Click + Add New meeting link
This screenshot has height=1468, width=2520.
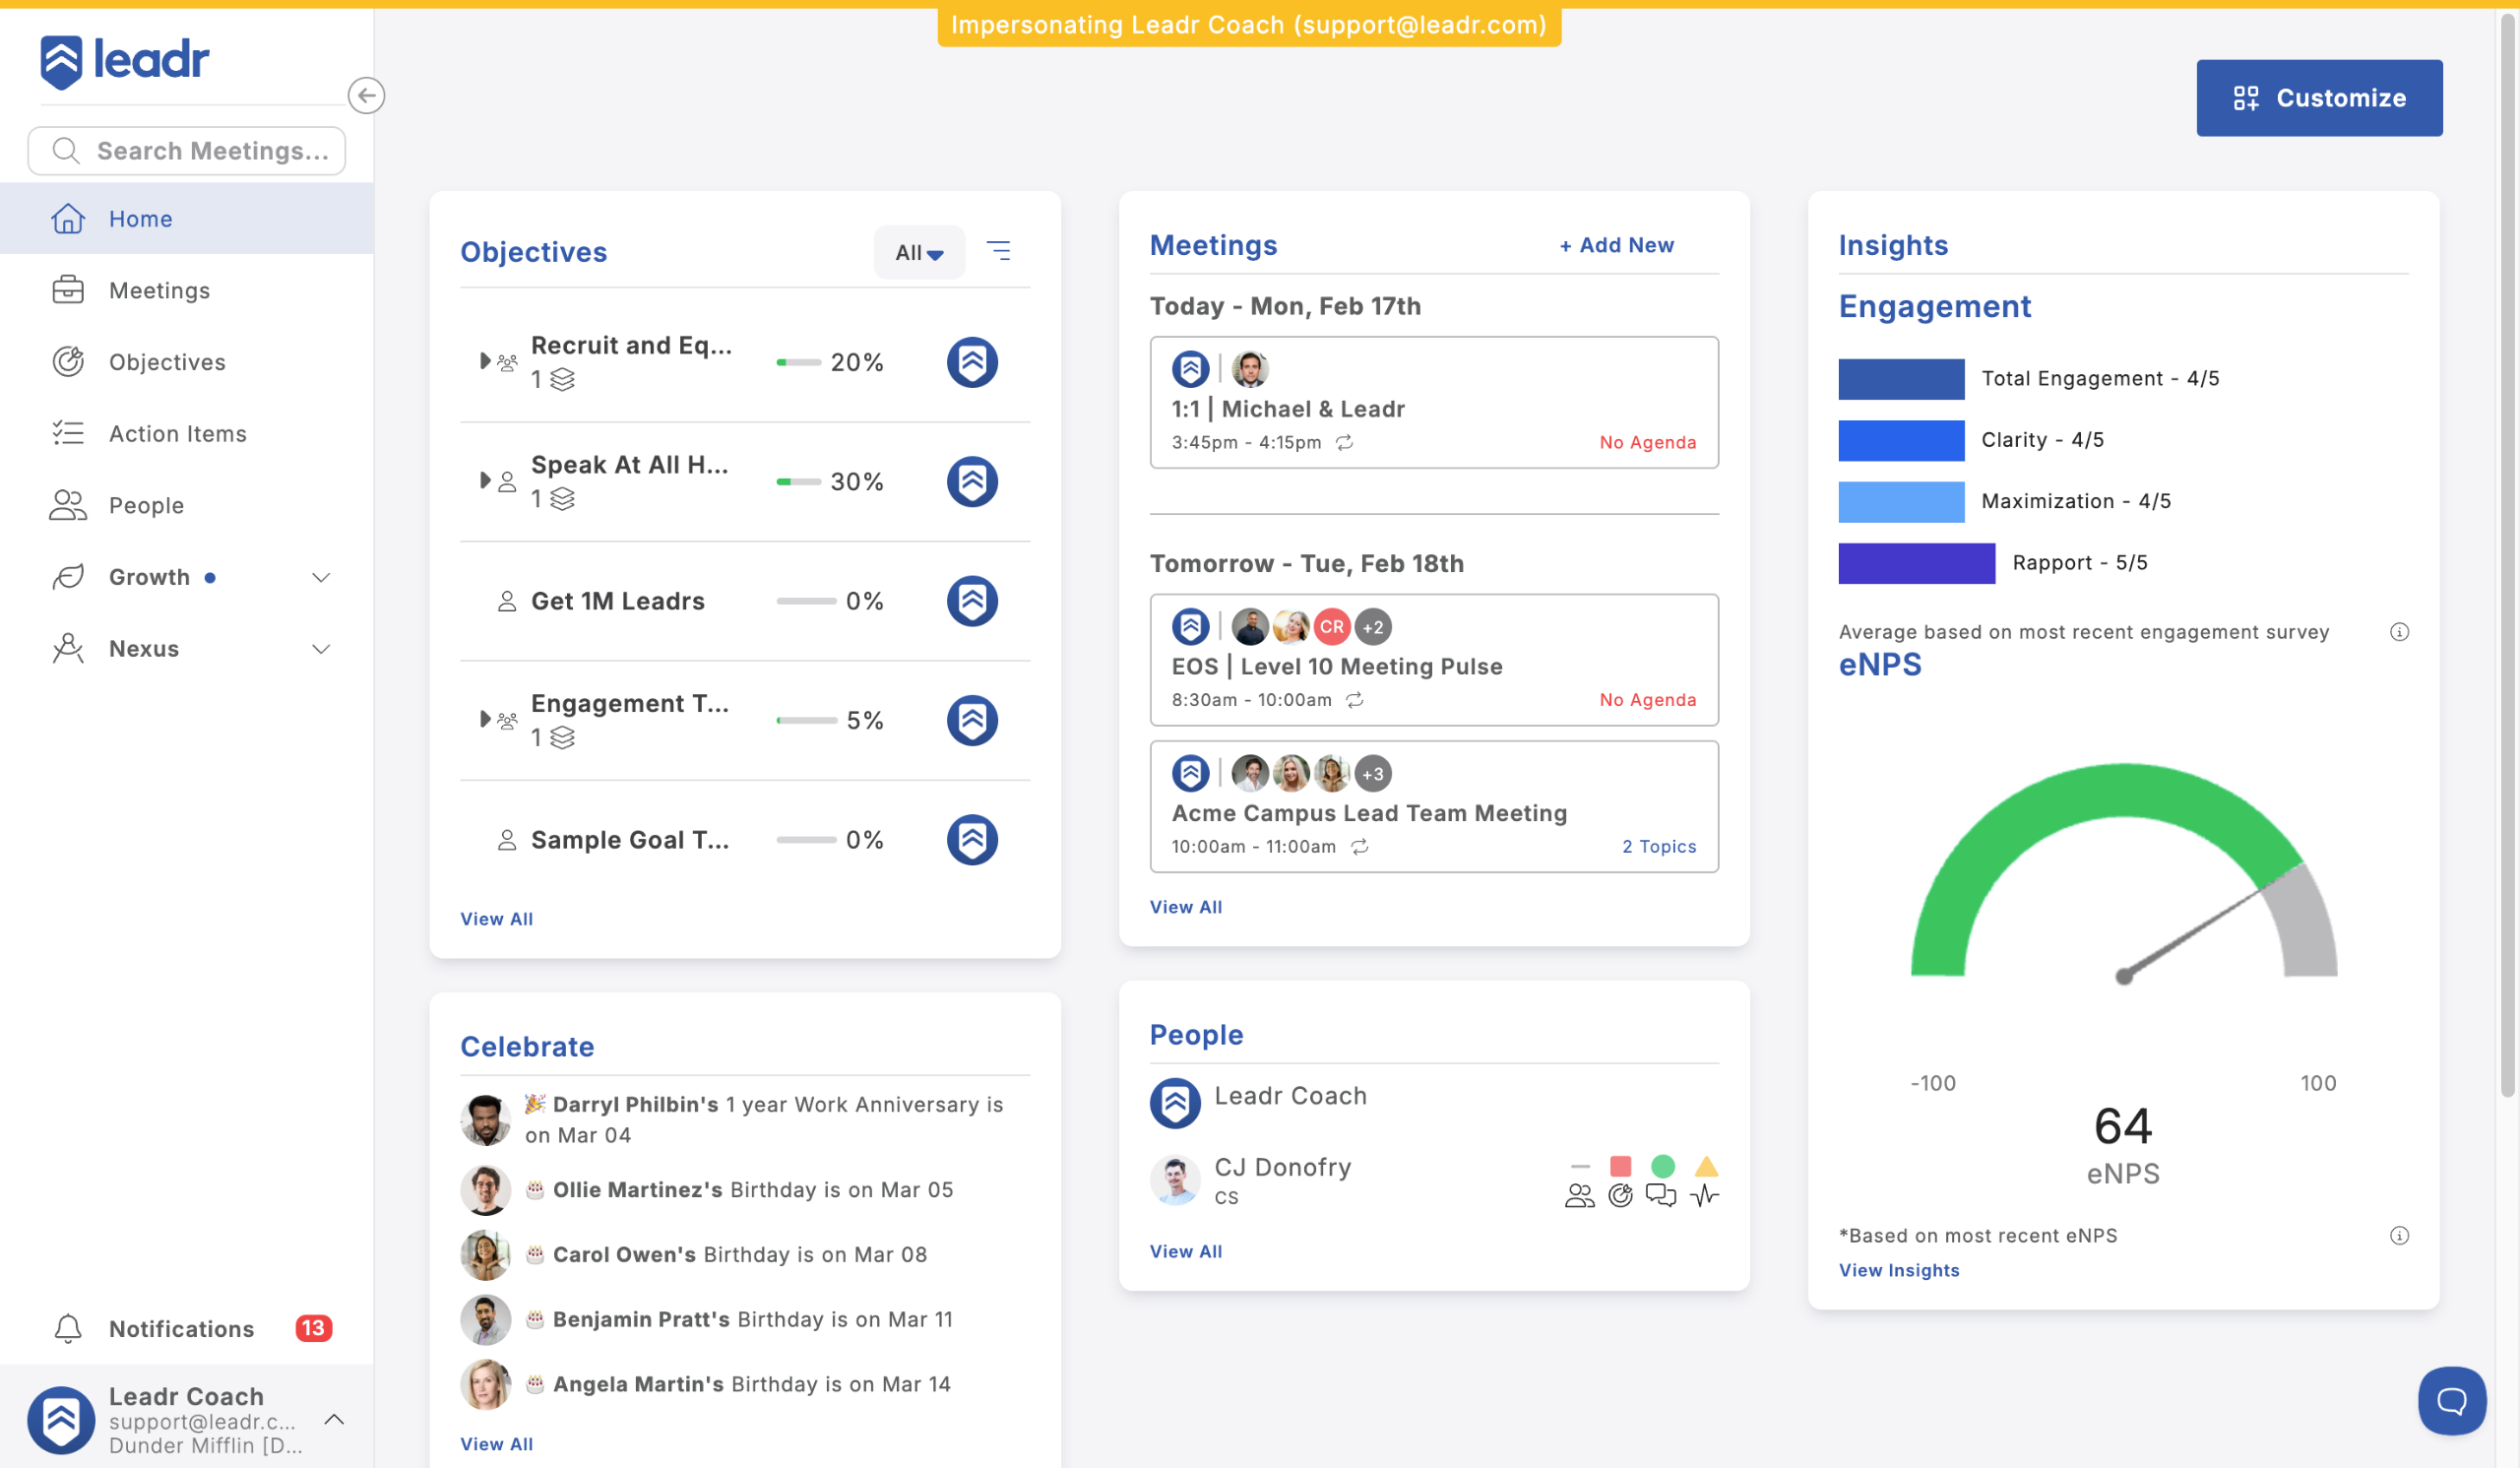click(1616, 245)
